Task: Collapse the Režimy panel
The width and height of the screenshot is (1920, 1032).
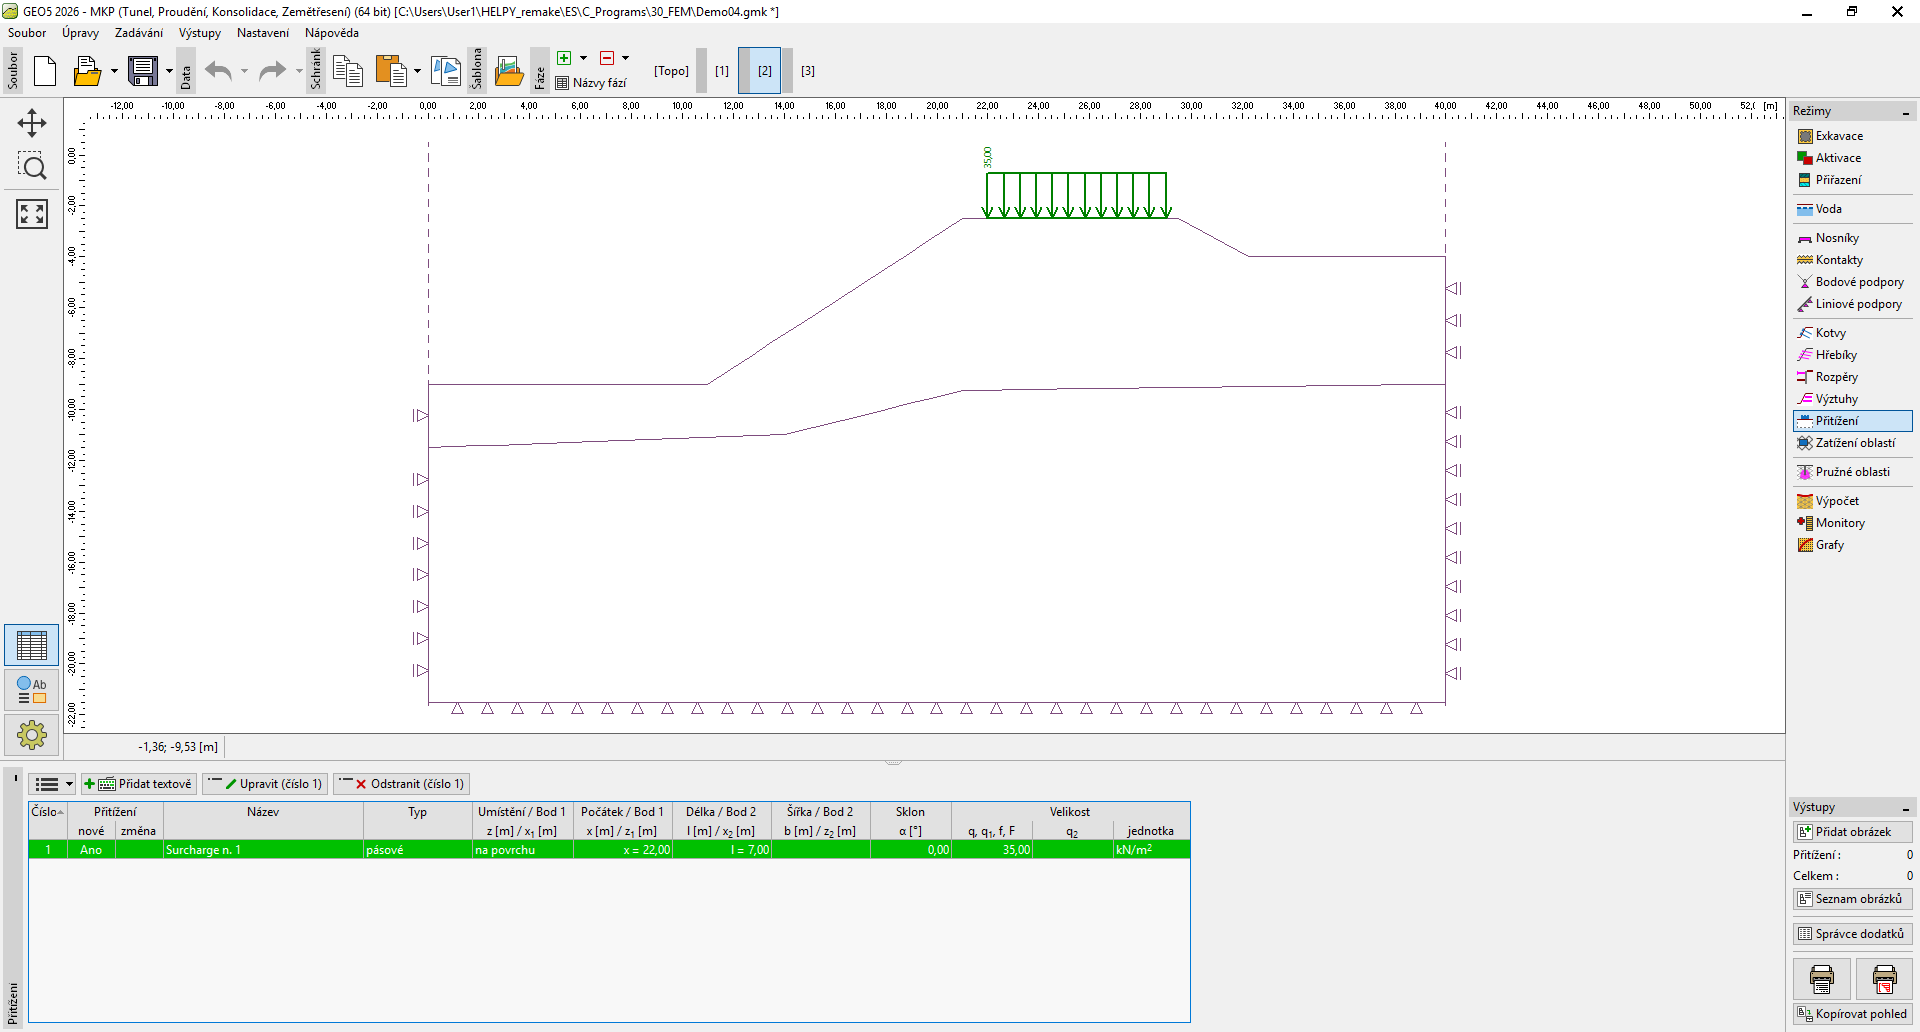Action: coord(1905,112)
